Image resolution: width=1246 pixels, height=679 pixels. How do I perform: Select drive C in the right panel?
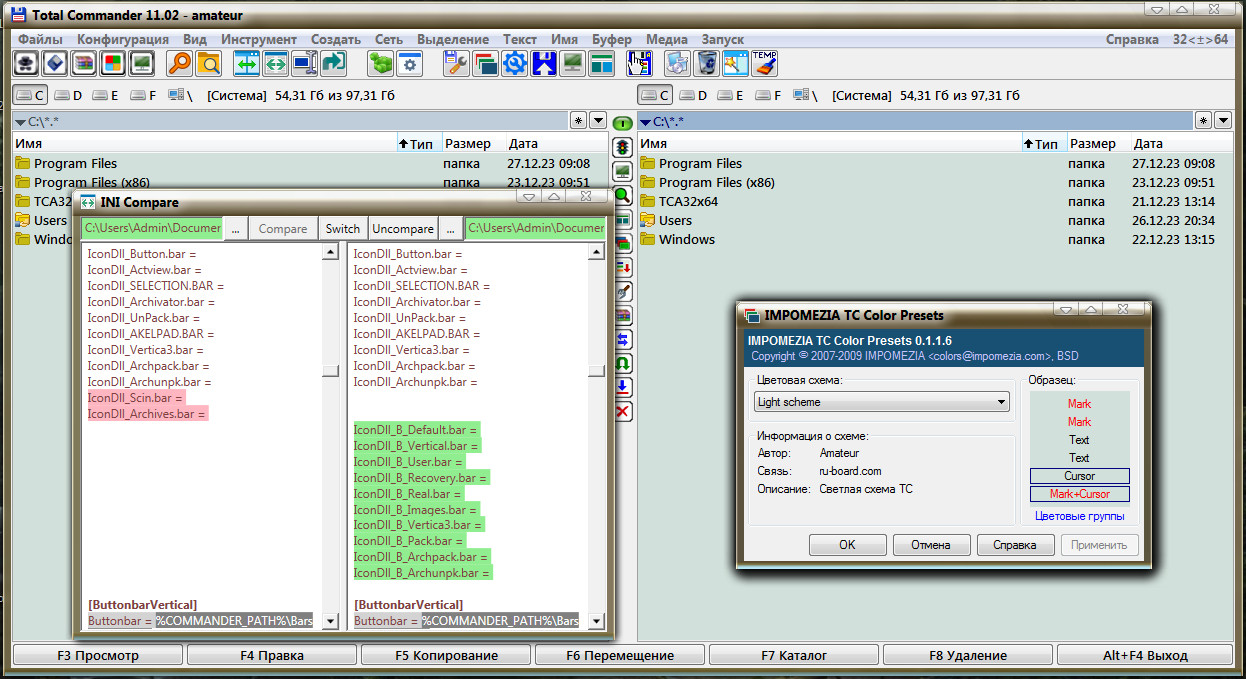coord(656,95)
